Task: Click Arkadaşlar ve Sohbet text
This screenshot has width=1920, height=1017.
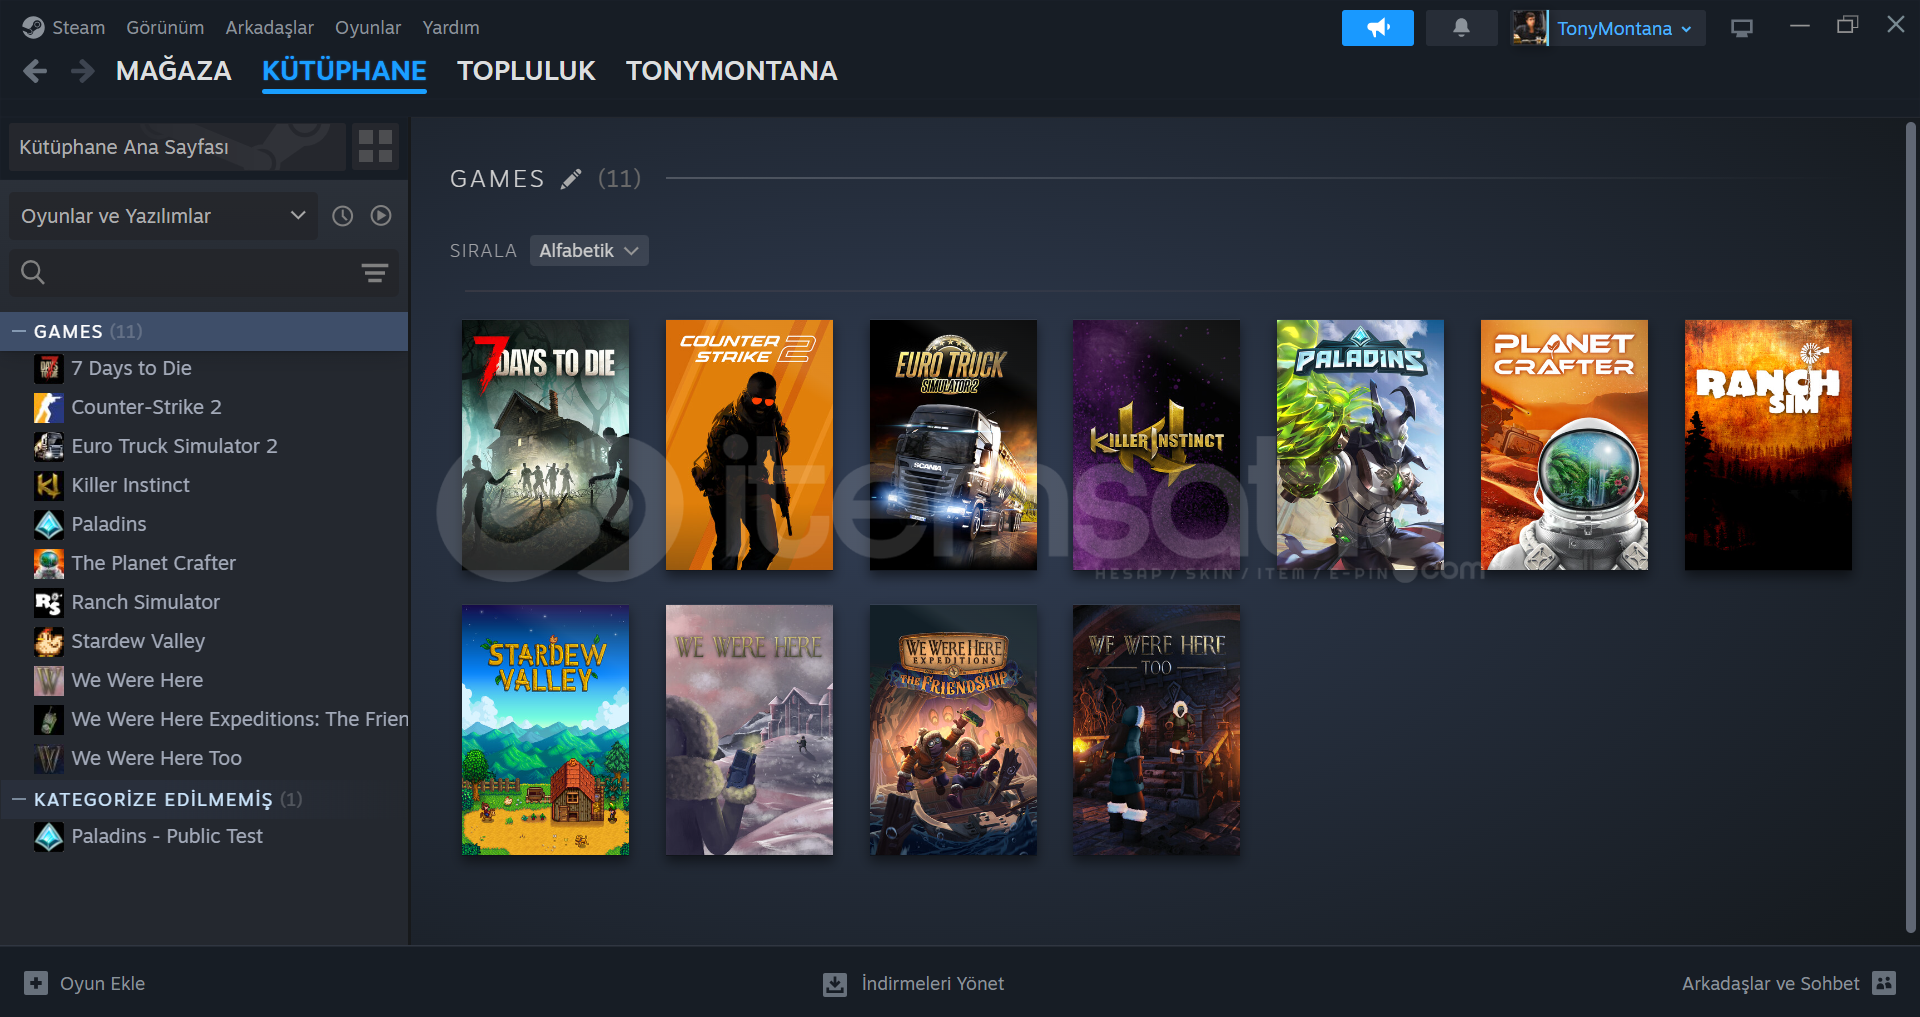Action: (x=1770, y=984)
